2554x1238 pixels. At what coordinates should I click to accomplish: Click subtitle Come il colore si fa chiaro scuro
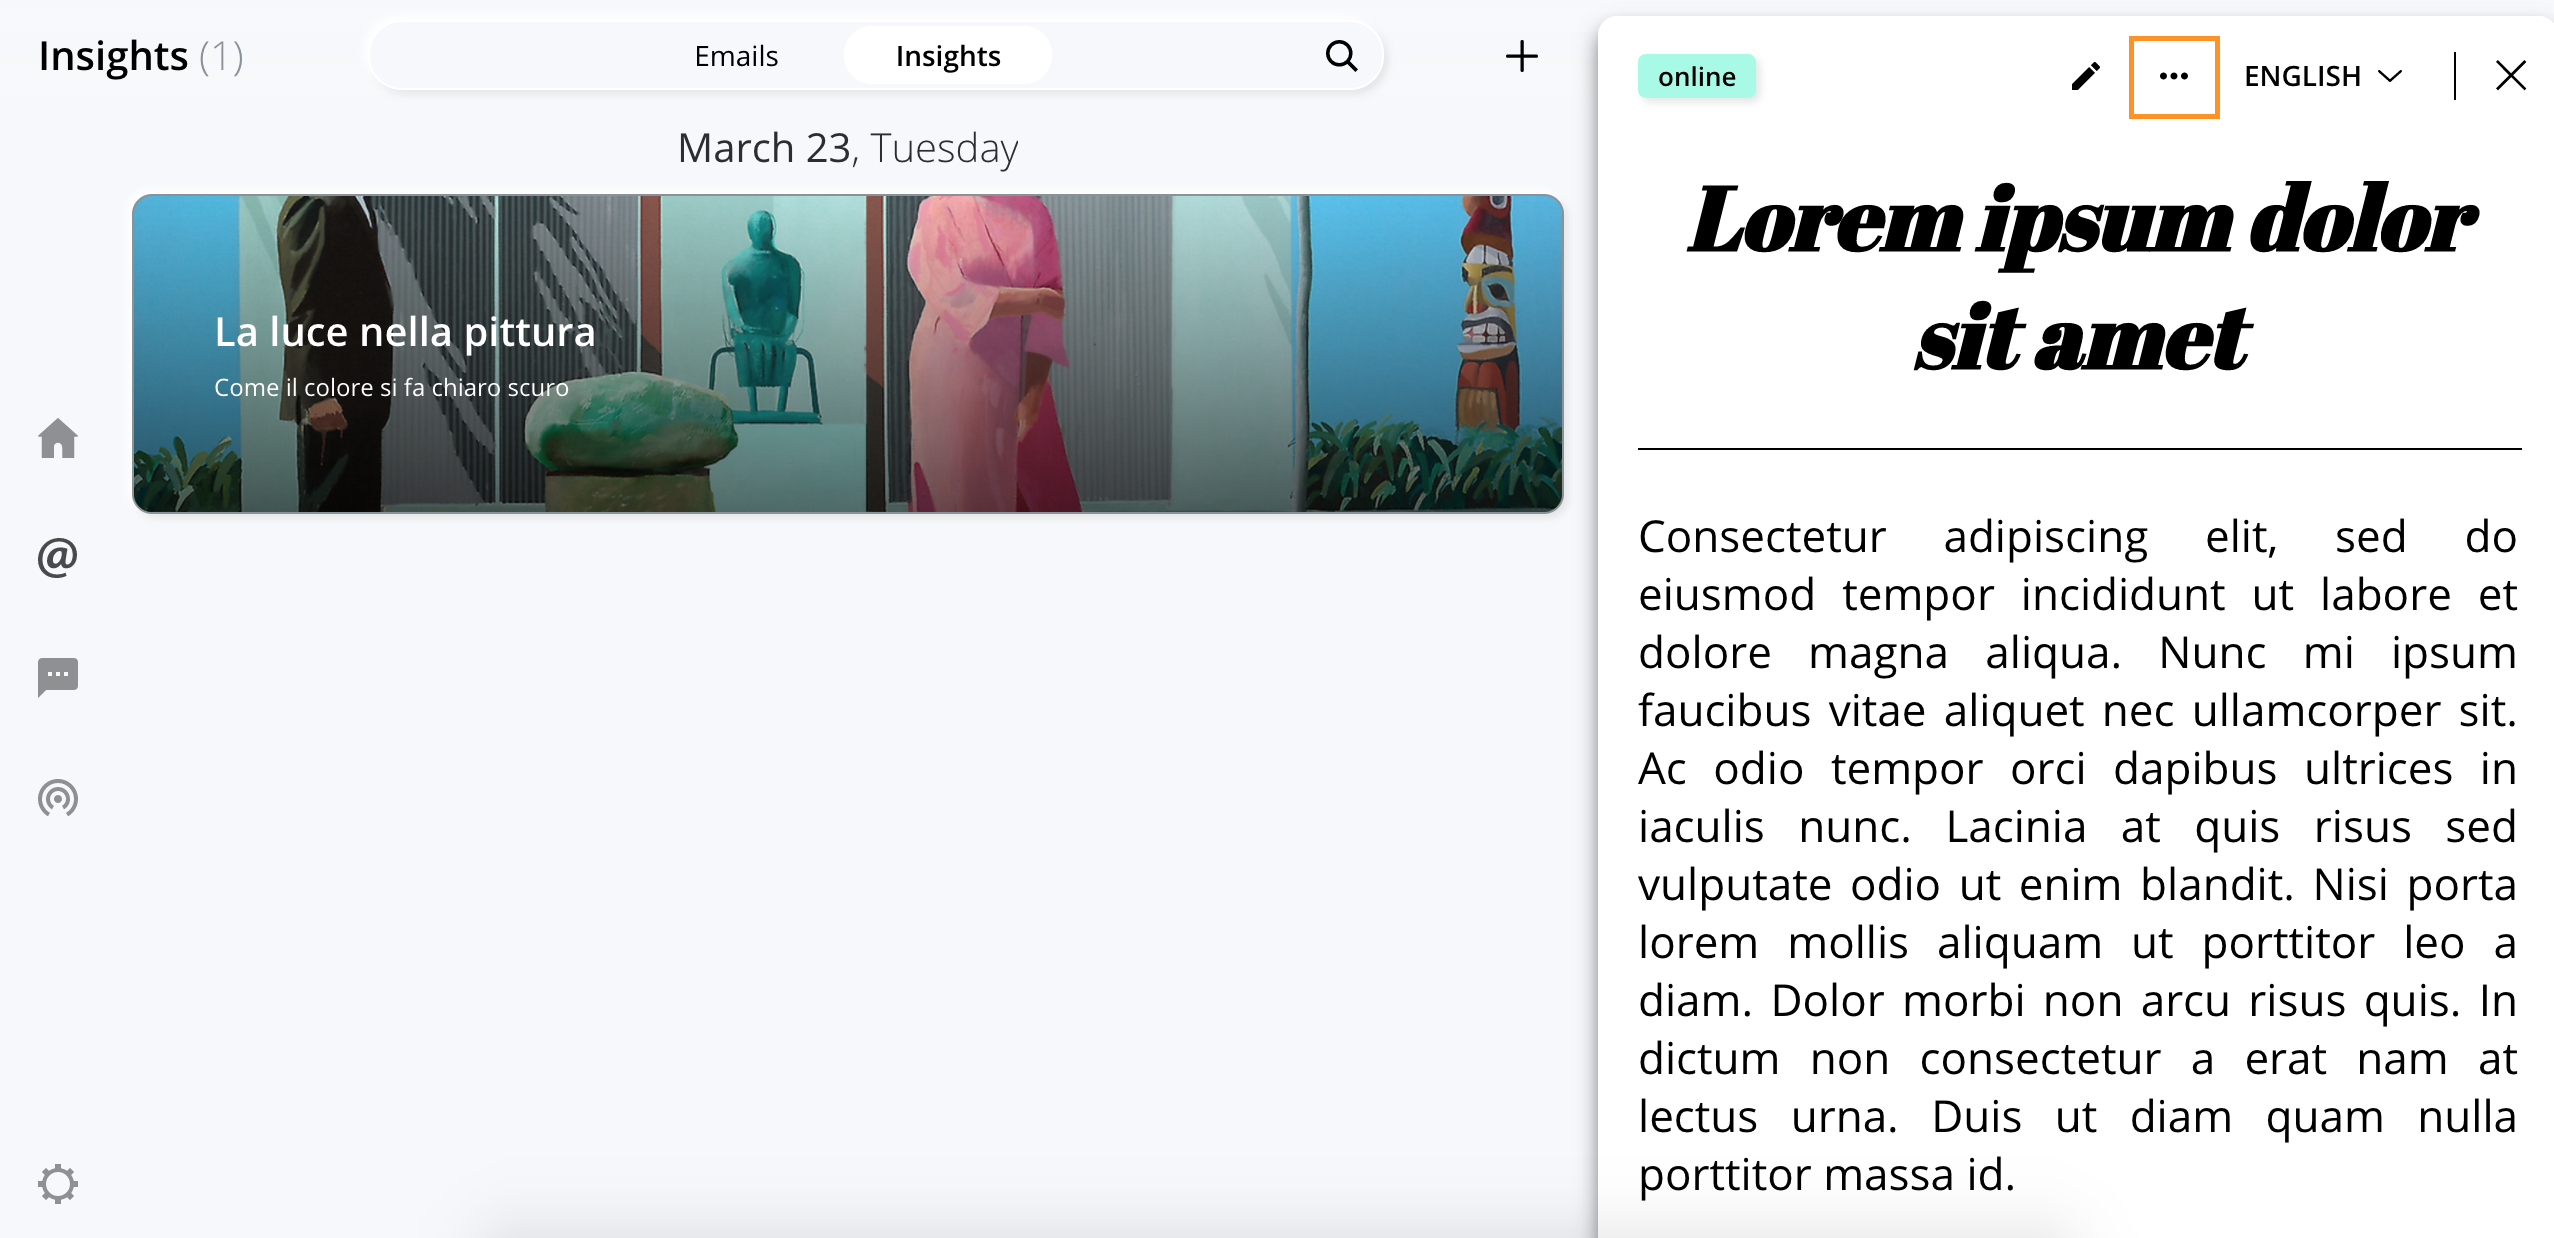coord(391,387)
